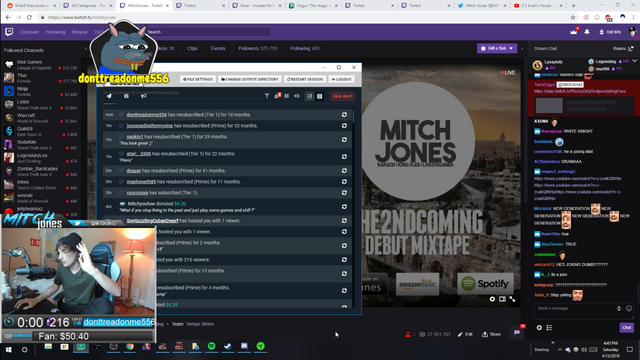Open chat Rooms popout
640x360 pixels.
tap(623, 49)
